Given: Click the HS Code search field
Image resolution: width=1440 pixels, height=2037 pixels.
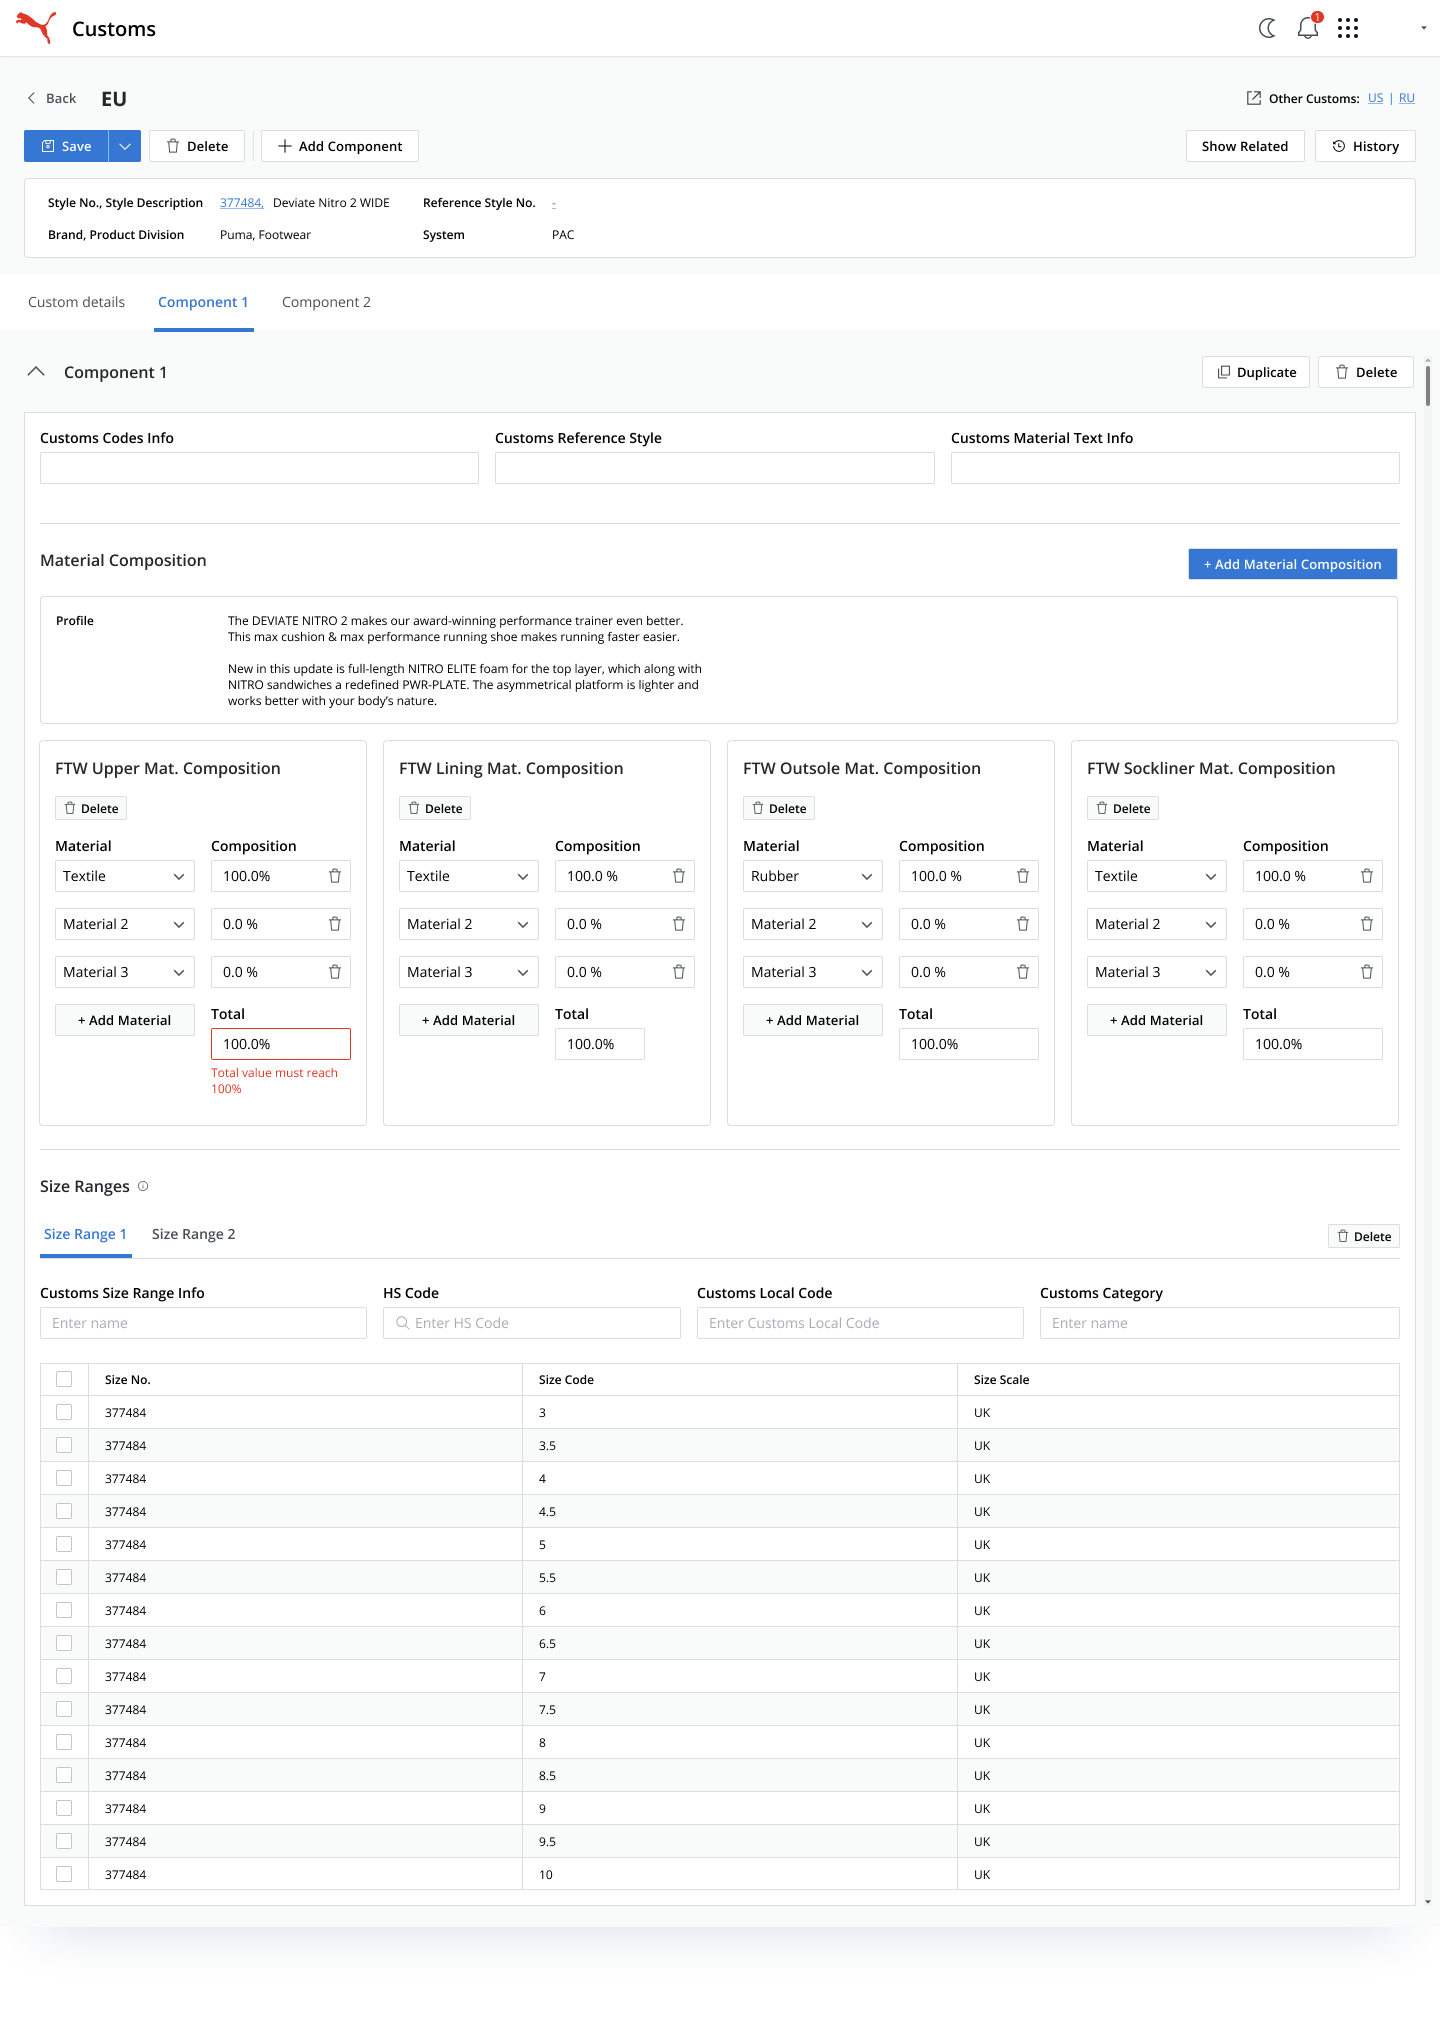Looking at the screenshot, I should (x=532, y=1323).
